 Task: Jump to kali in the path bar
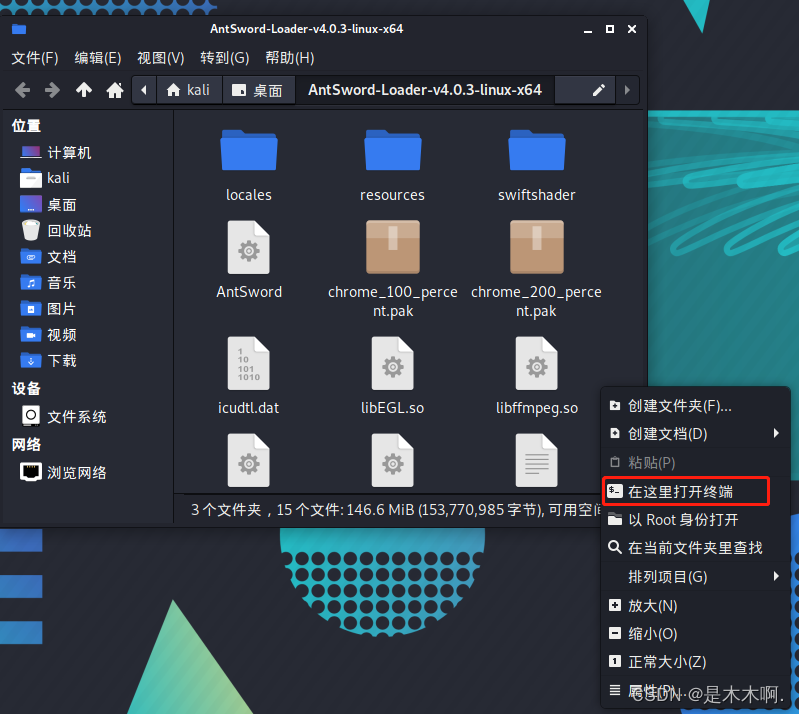tap(189, 90)
